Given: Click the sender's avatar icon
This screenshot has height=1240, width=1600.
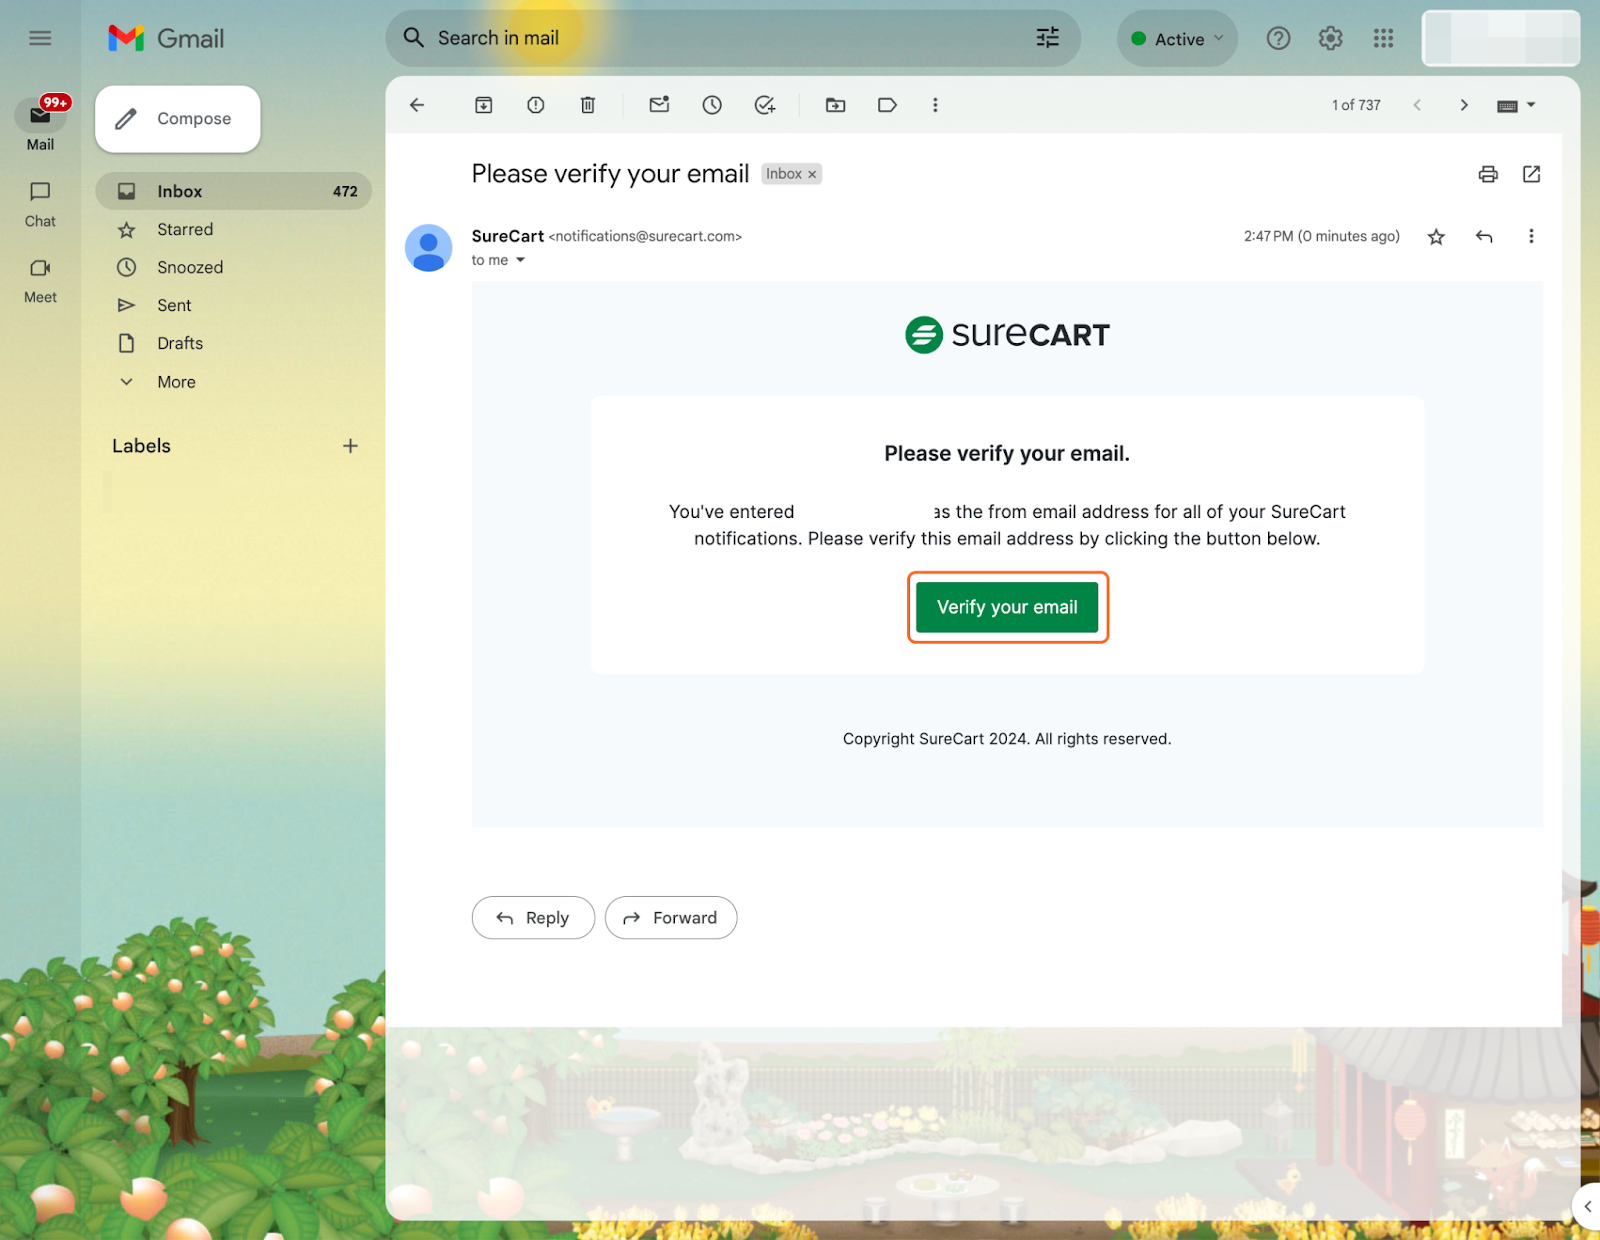Looking at the screenshot, I should [x=428, y=248].
